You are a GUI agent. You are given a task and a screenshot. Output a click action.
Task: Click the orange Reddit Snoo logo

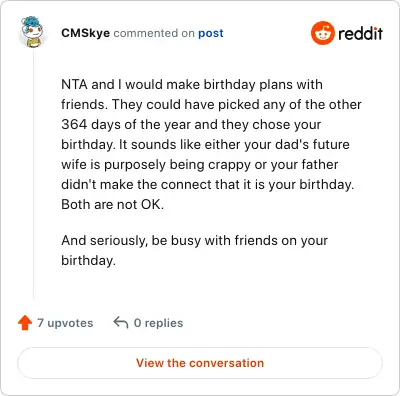point(322,33)
